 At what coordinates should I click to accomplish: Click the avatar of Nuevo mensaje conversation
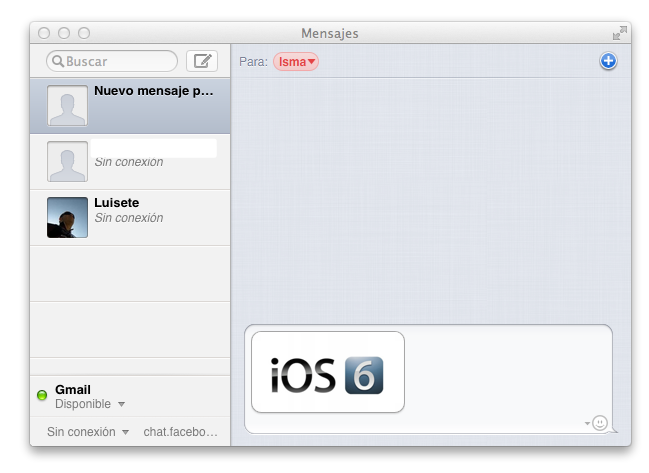pos(67,106)
